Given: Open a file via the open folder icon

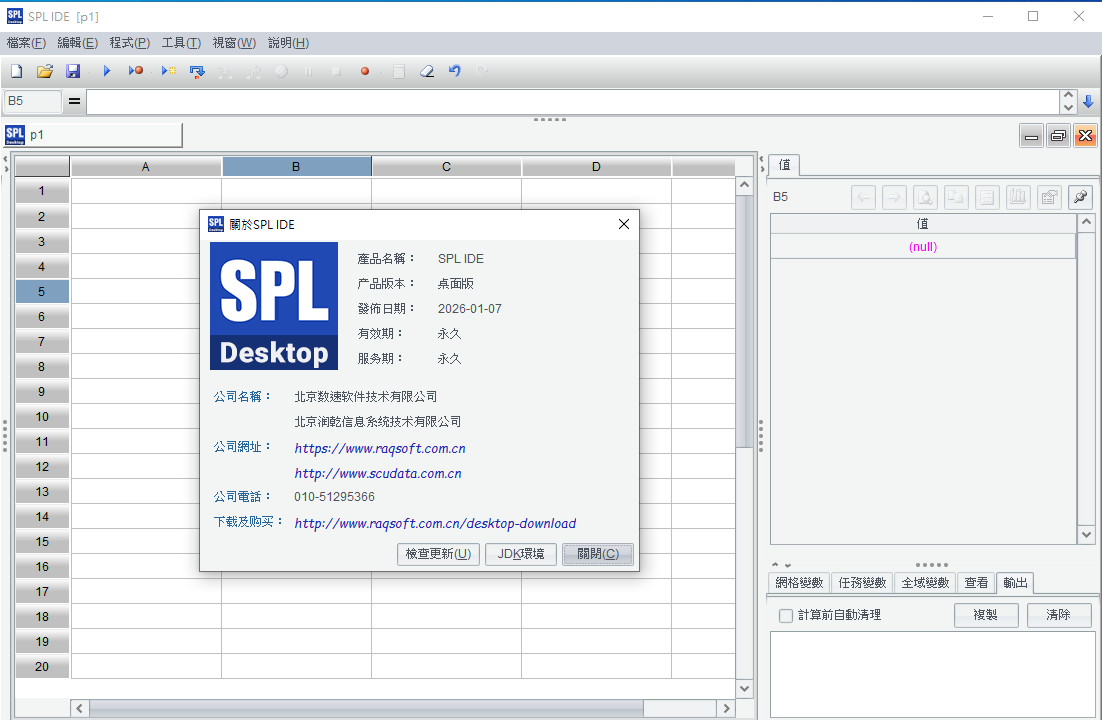Looking at the screenshot, I should pyautogui.click(x=44, y=71).
